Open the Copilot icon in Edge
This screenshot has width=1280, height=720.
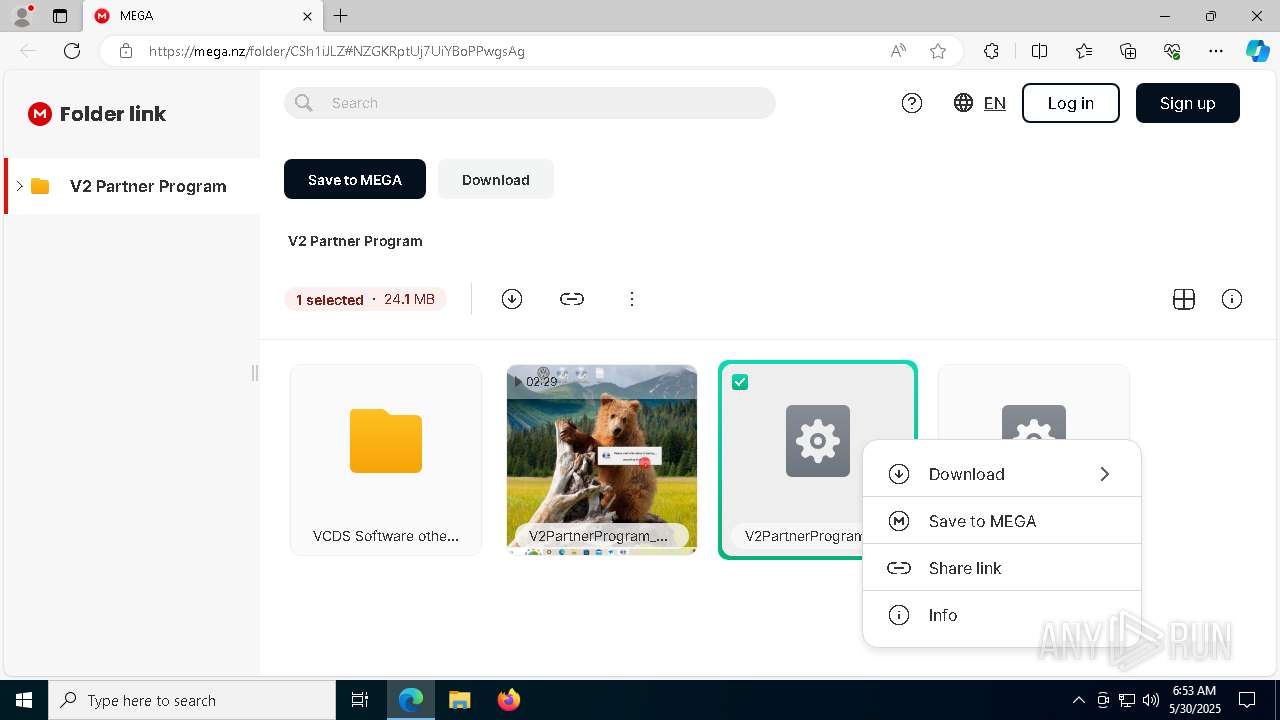(x=1257, y=51)
